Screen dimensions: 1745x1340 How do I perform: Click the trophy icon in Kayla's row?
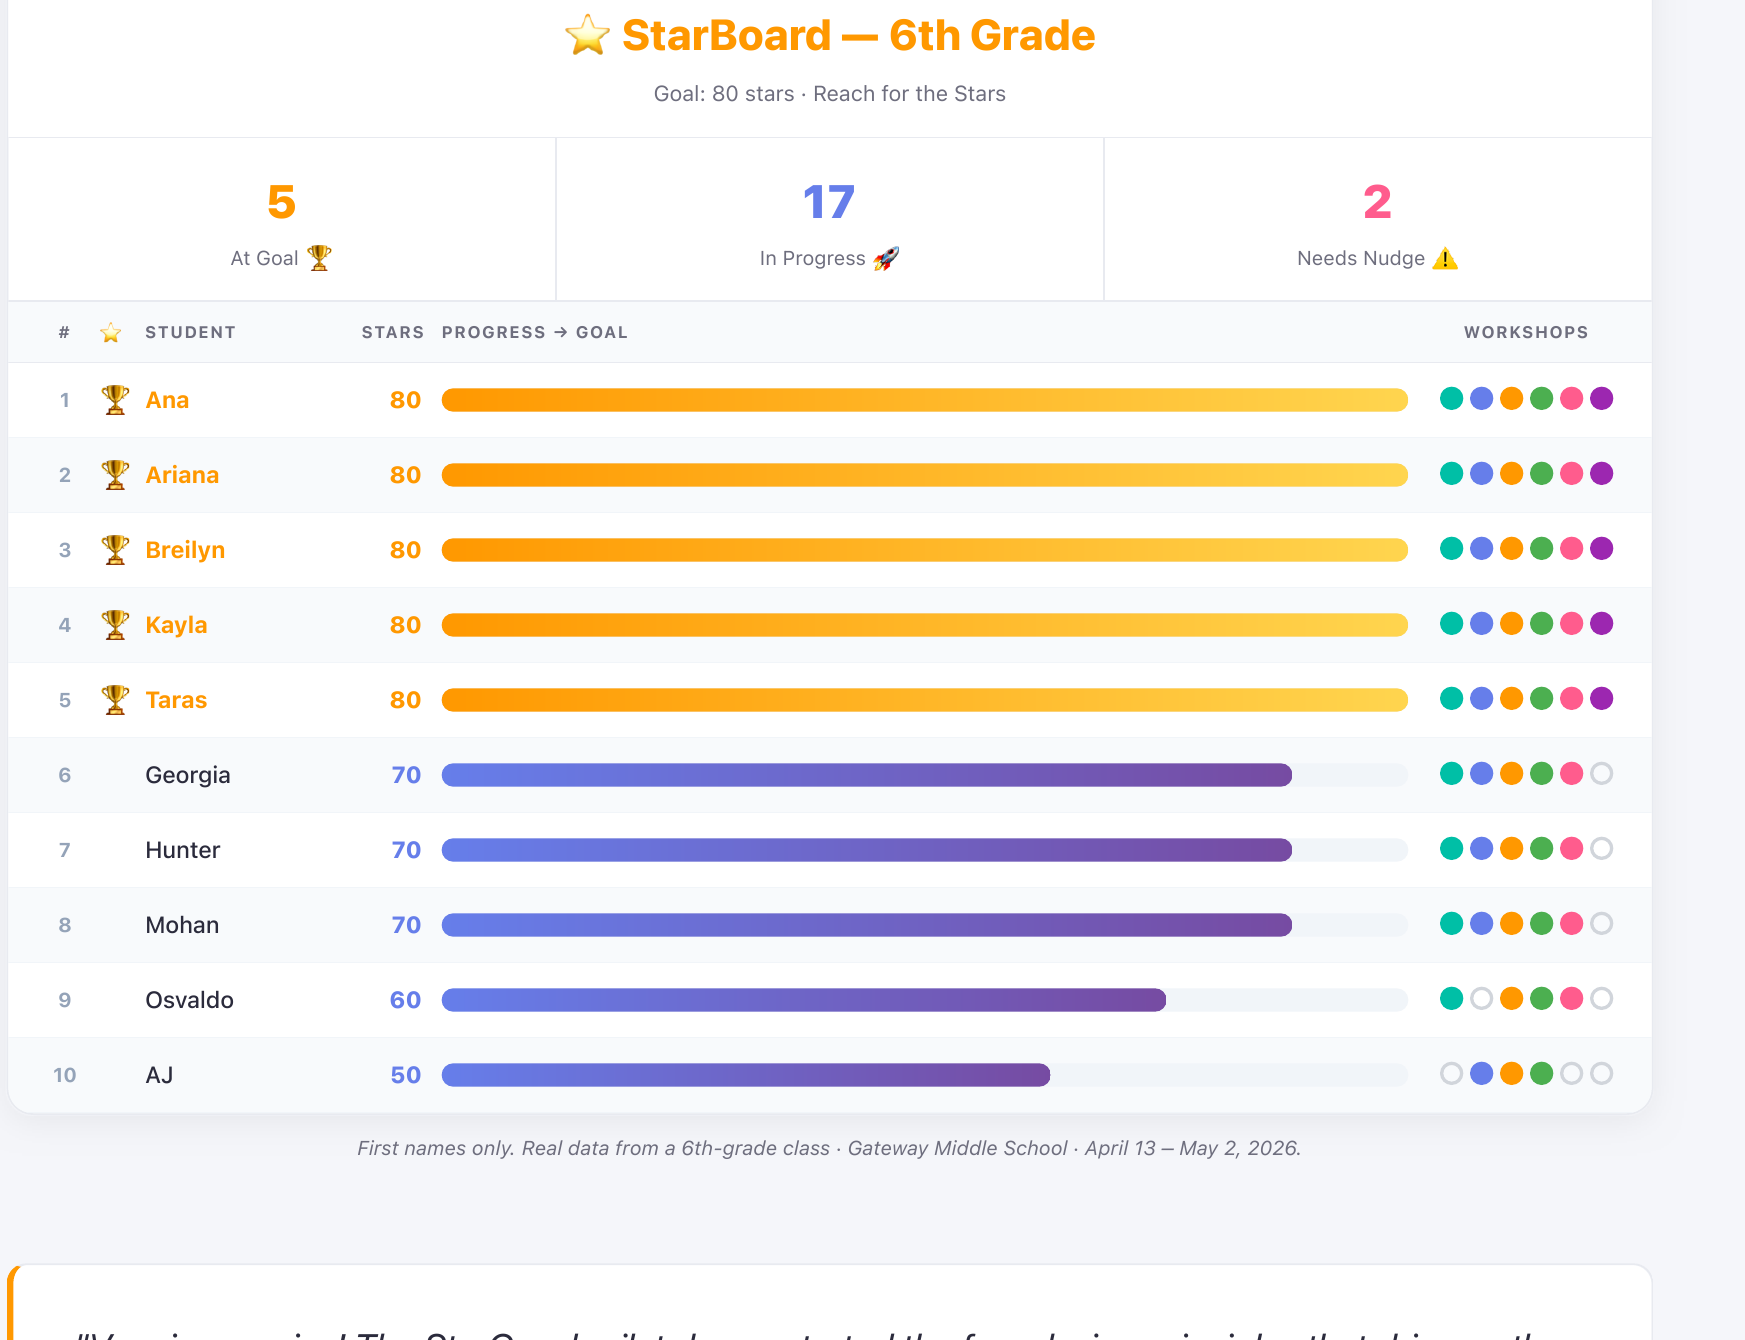[115, 625]
